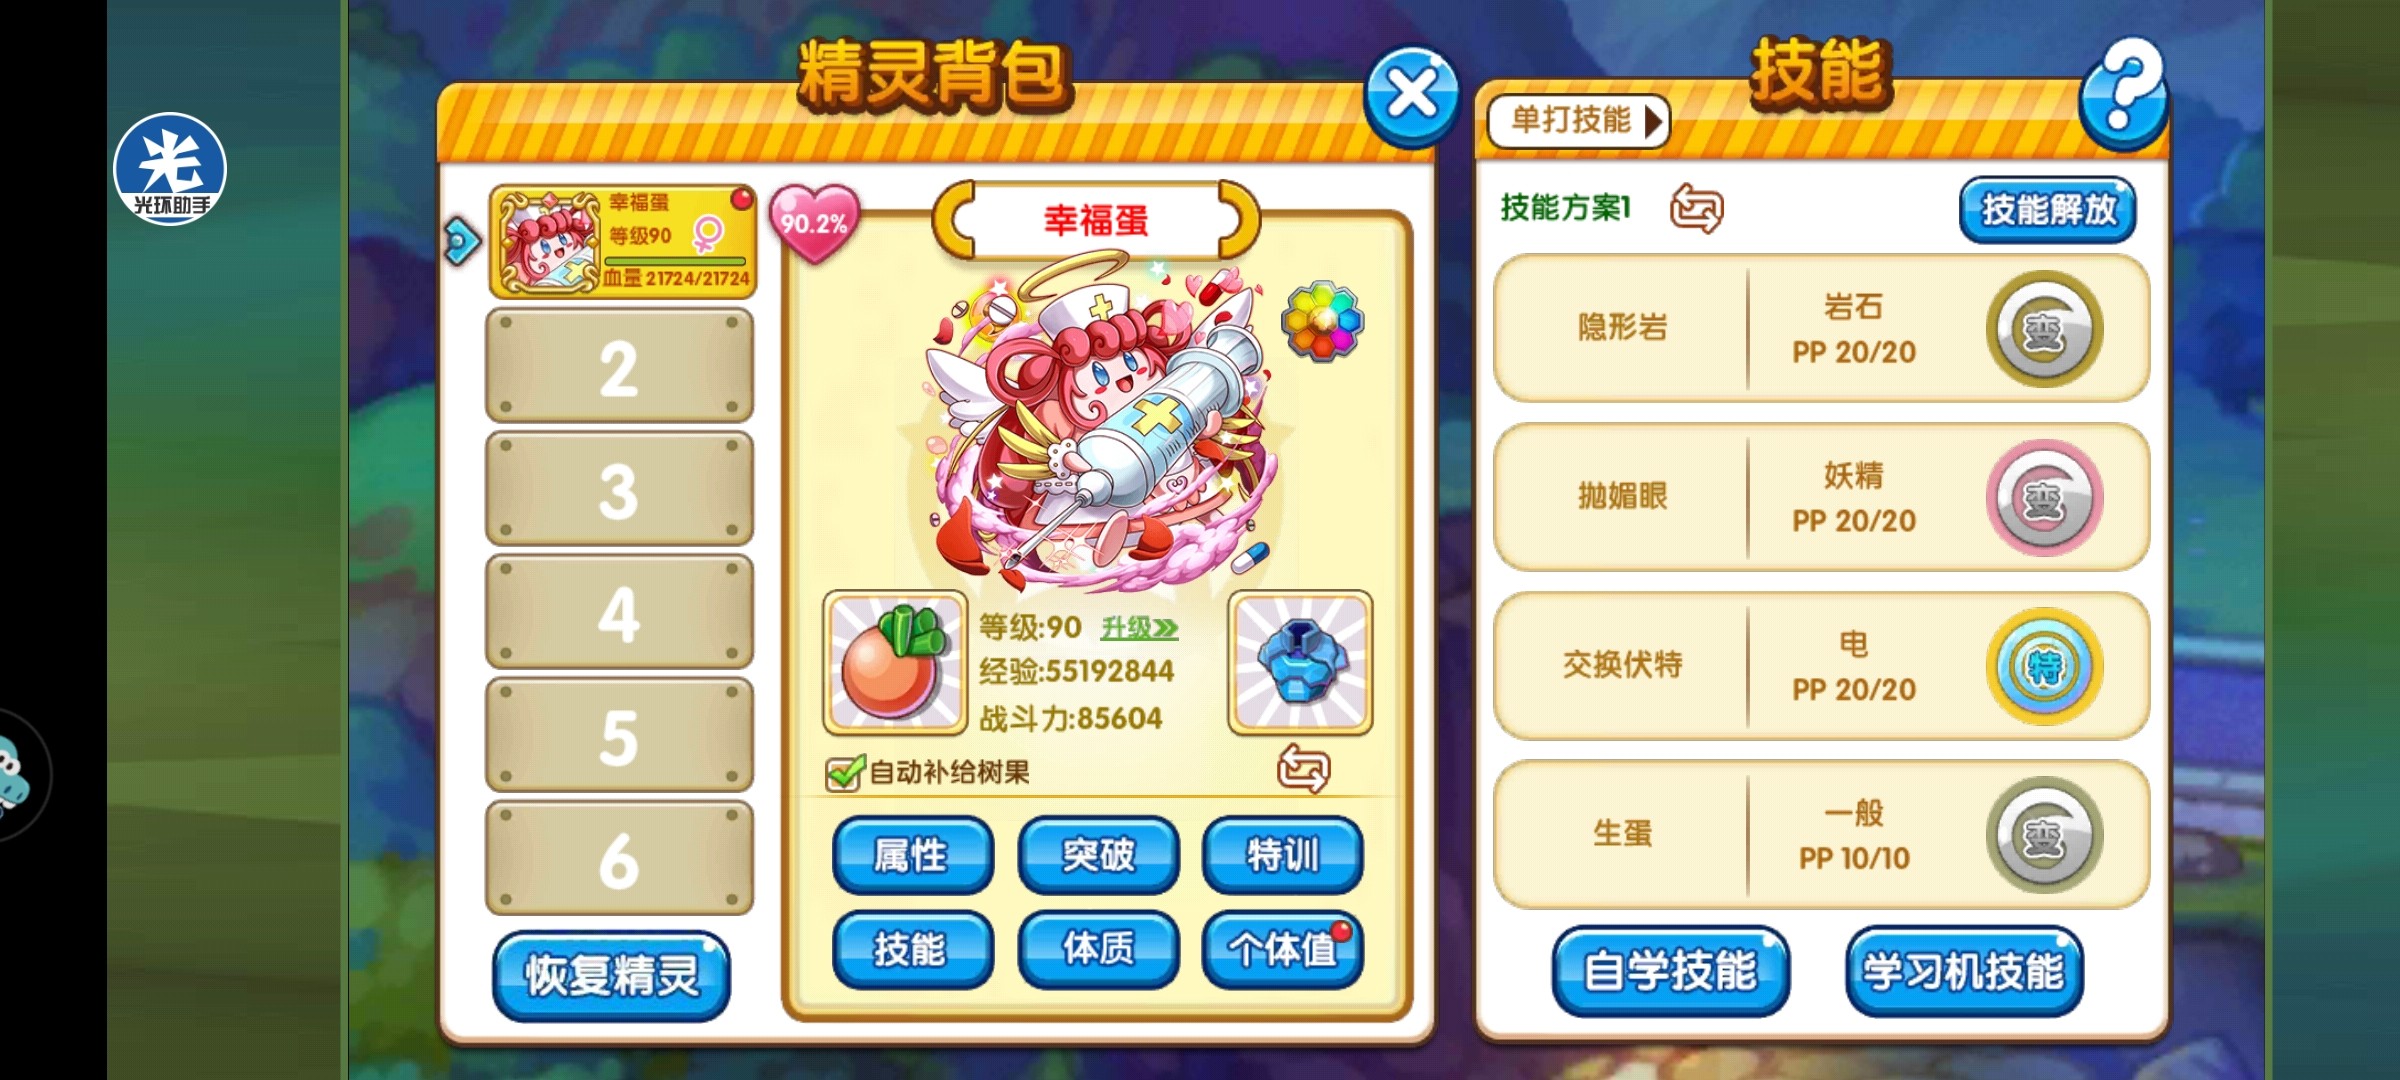2400x1080 pixels.
Task: Open the help question mark icon
Action: [x=2123, y=93]
